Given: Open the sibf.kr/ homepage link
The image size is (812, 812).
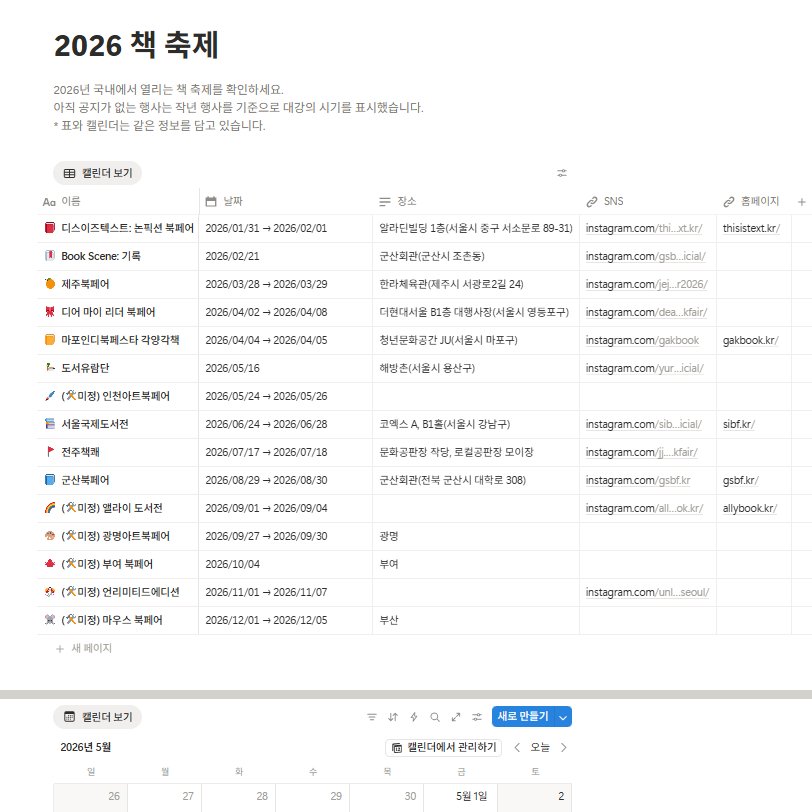Looking at the screenshot, I should click(x=738, y=424).
